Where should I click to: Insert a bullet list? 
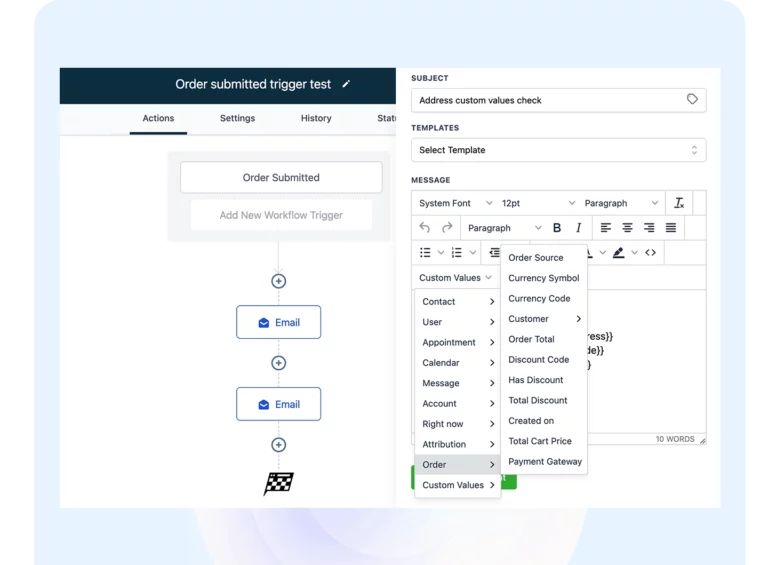(x=425, y=253)
